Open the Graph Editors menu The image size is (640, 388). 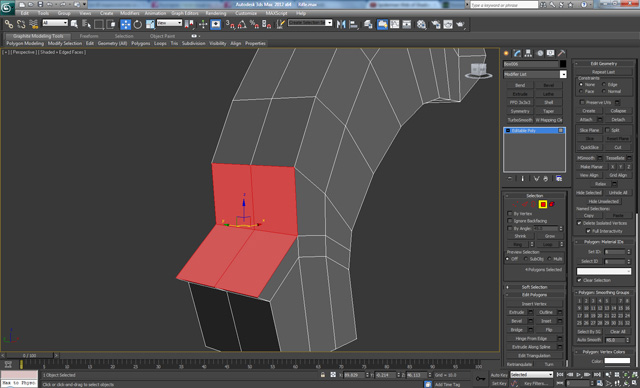184,13
